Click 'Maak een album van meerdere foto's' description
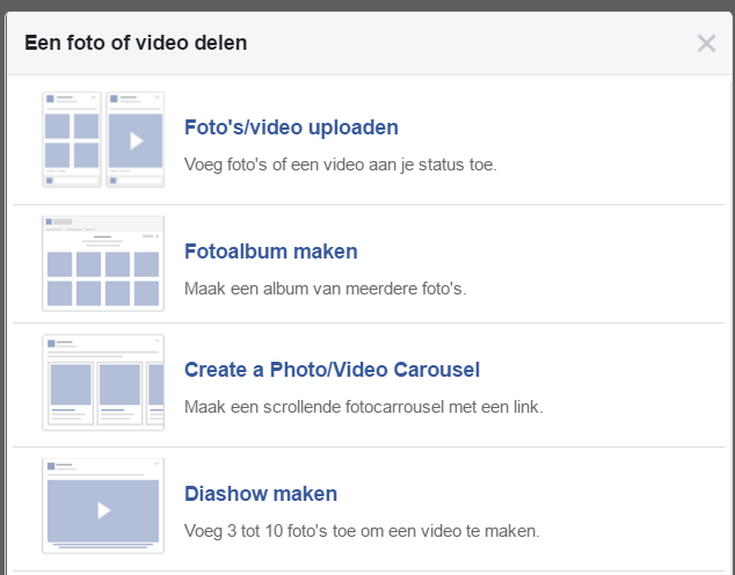This screenshot has width=735, height=575. [x=325, y=288]
